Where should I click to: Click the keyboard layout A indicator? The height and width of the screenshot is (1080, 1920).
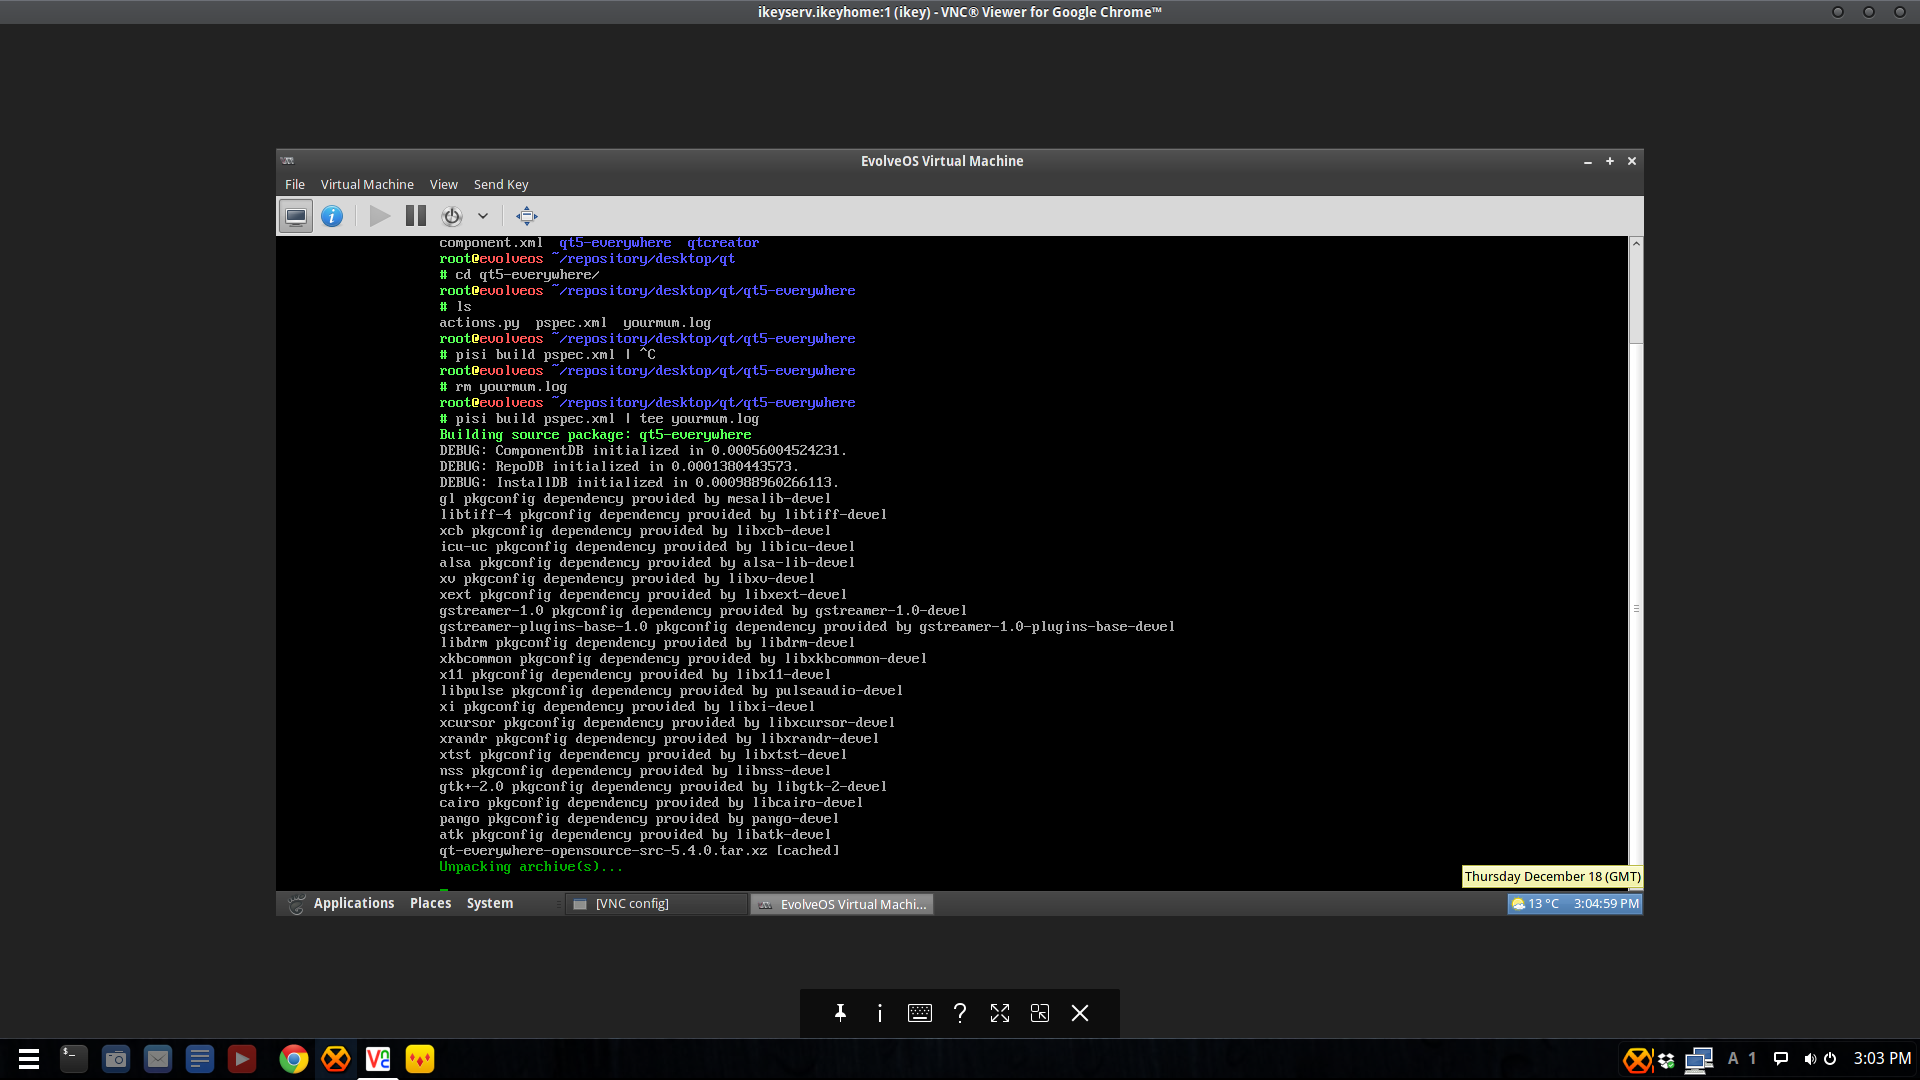pyautogui.click(x=1733, y=1058)
